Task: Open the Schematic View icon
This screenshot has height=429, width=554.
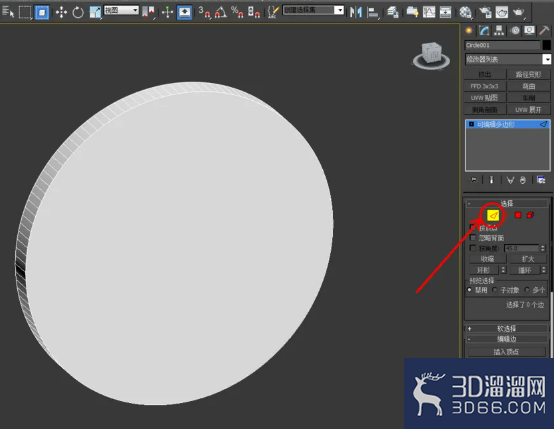Action: point(445,12)
